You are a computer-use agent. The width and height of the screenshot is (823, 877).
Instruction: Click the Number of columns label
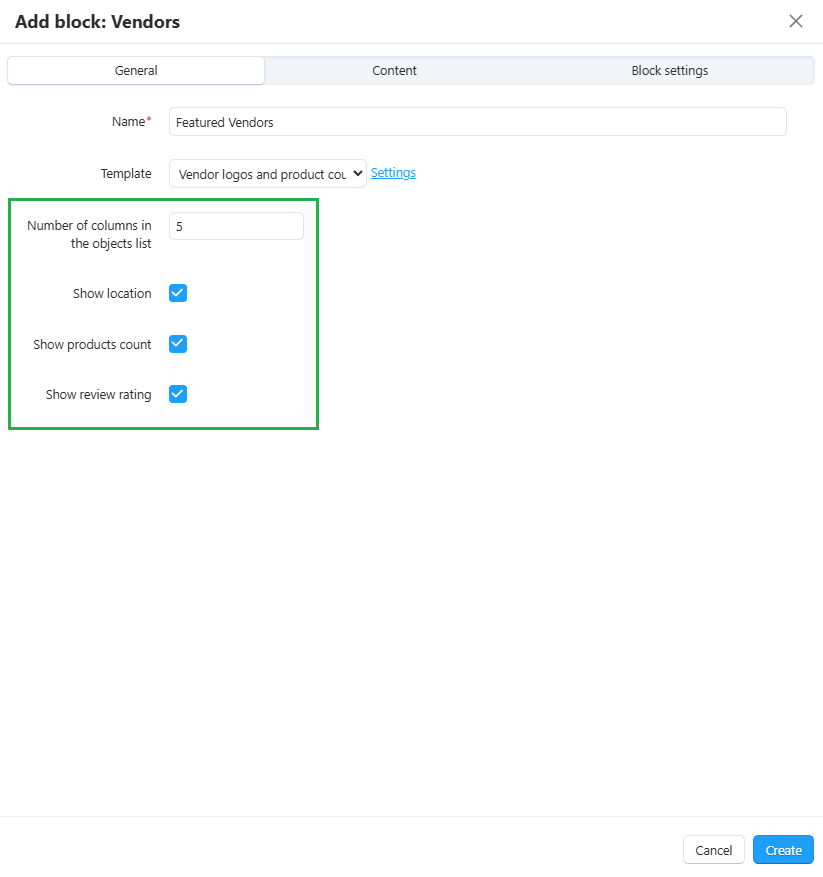coord(90,234)
